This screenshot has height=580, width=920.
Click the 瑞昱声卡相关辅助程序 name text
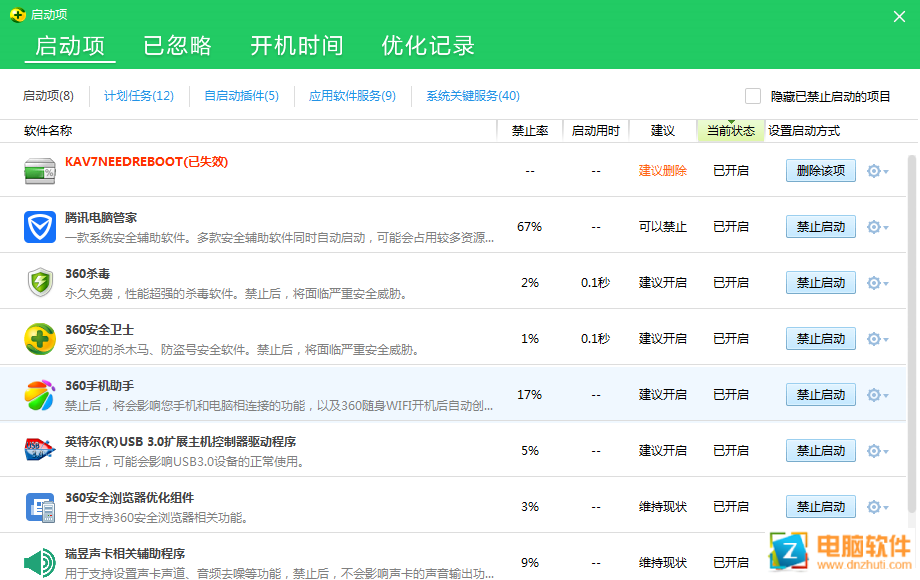(125, 554)
